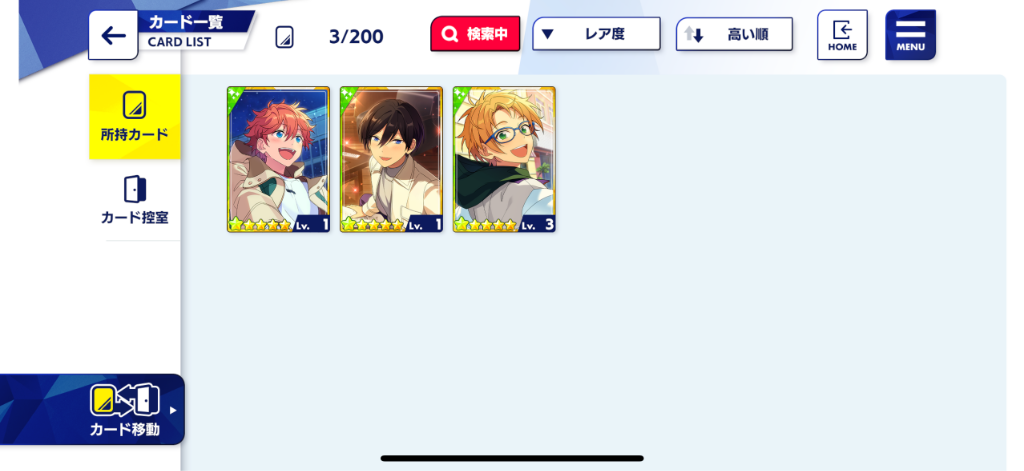Screen dimensions: 1024x471
Task: Select the 所持カード card icon
Action: point(135,105)
